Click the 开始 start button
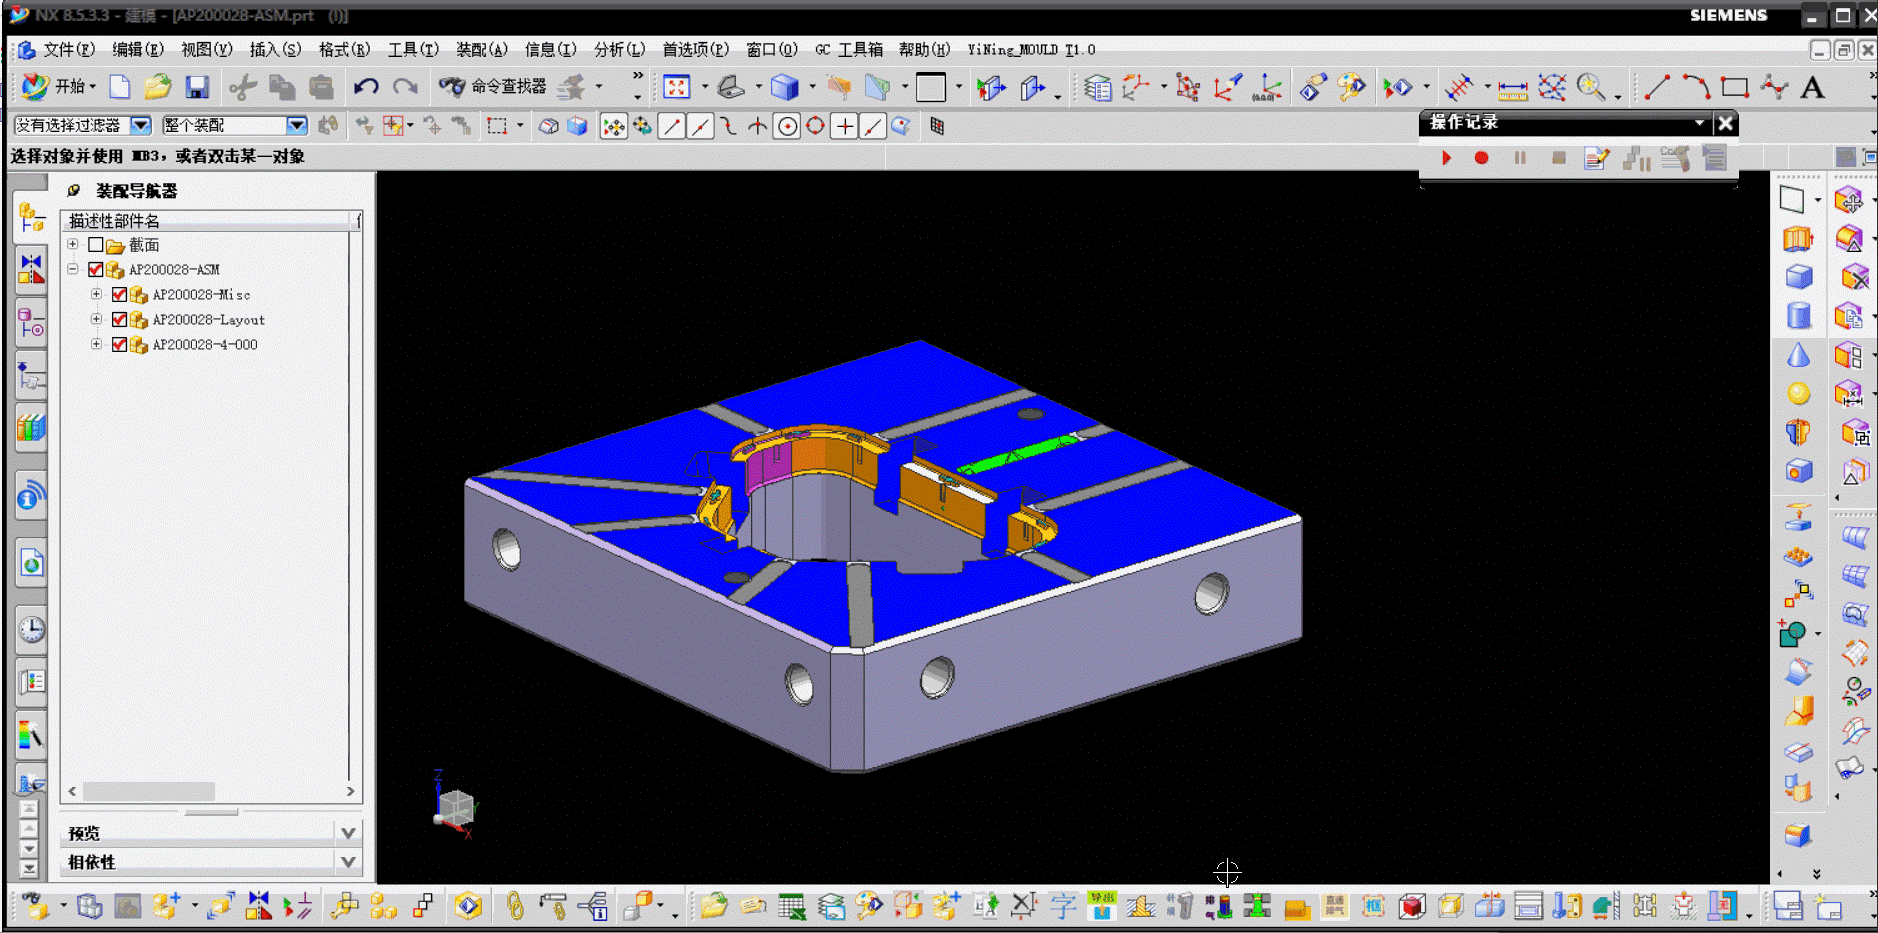Screen dimensions: 1878x933 pyautogui.click(x=58, y=87)
